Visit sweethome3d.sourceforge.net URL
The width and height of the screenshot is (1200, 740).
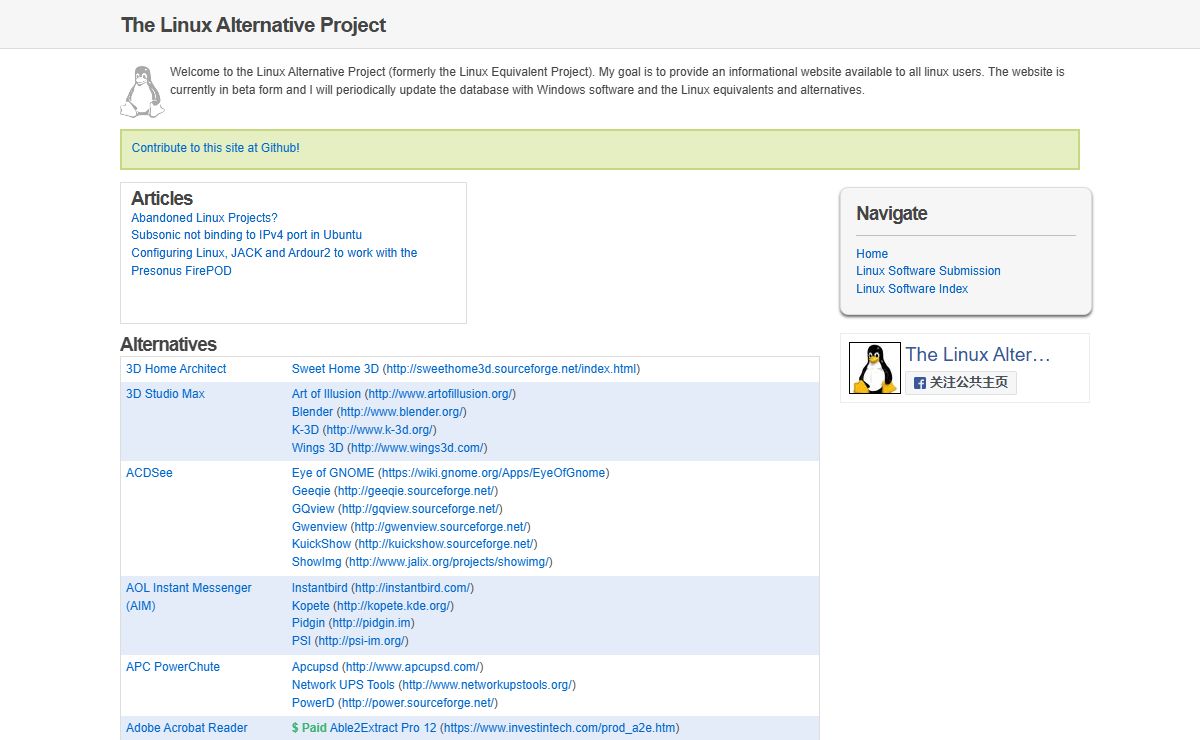click(511, 369)
